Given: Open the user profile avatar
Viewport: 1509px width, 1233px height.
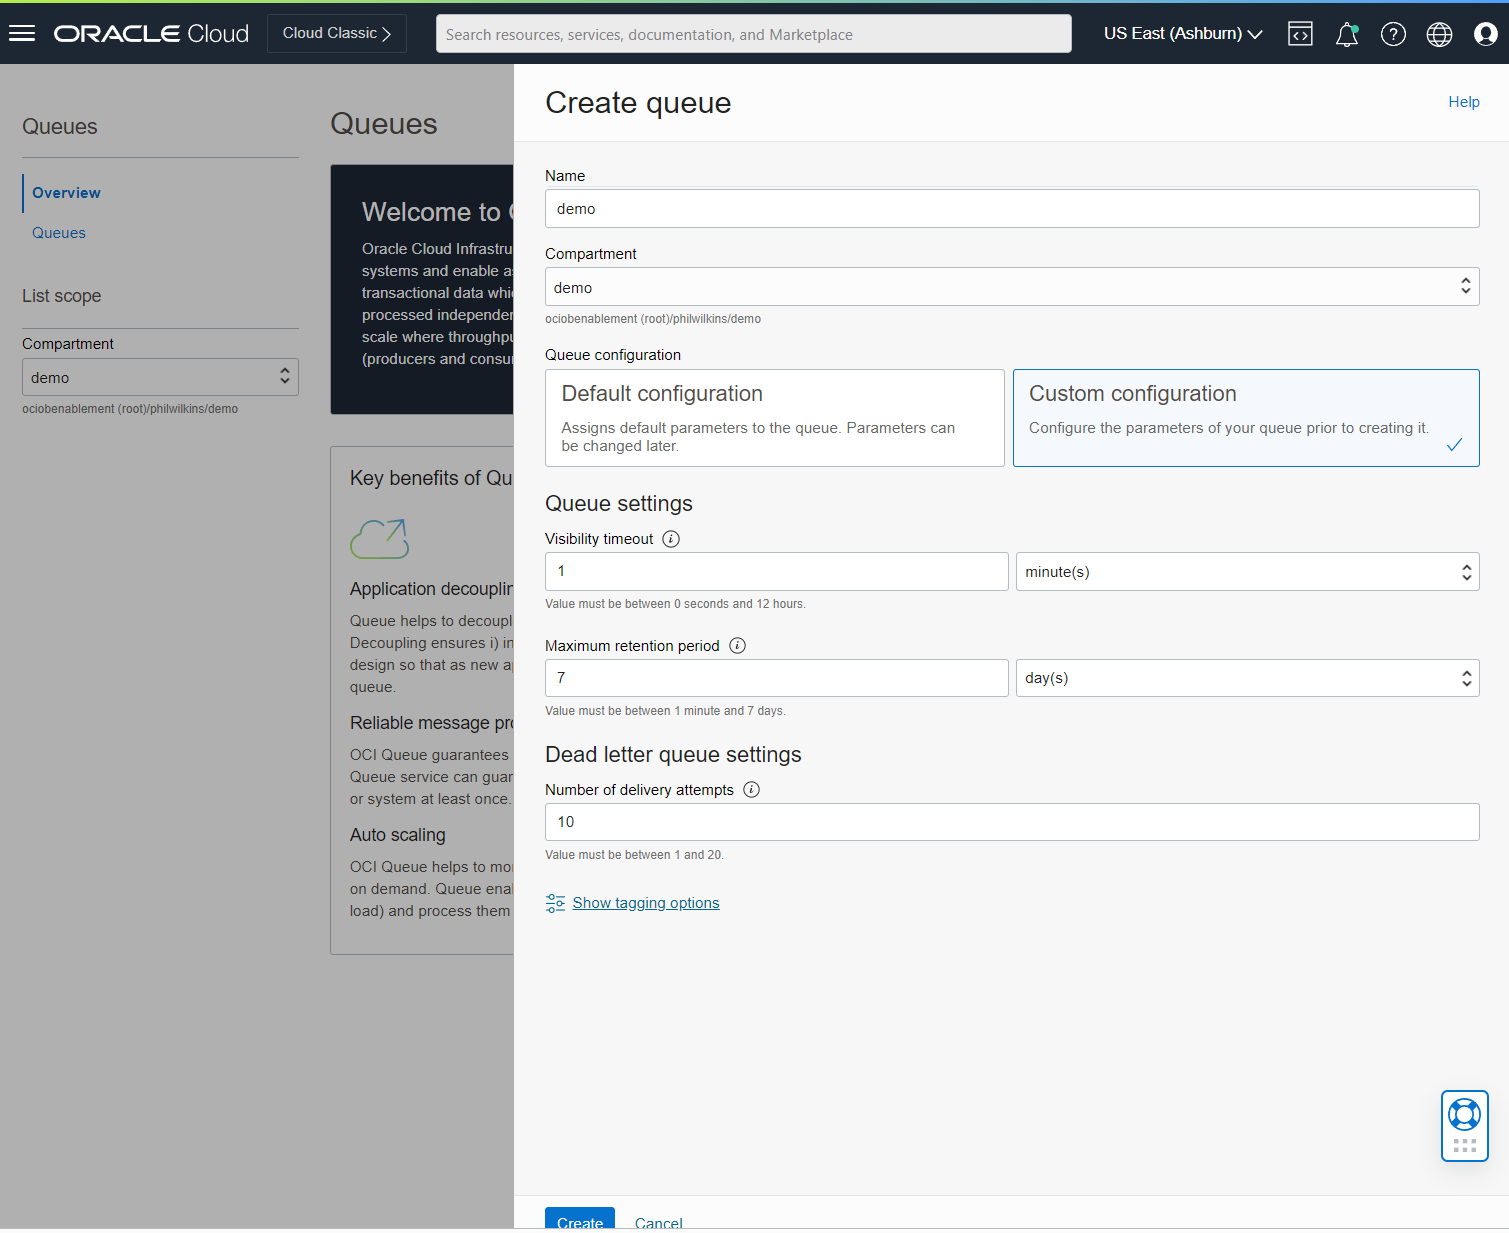Looking at the screenshot, I should (x=1484, y=33).
